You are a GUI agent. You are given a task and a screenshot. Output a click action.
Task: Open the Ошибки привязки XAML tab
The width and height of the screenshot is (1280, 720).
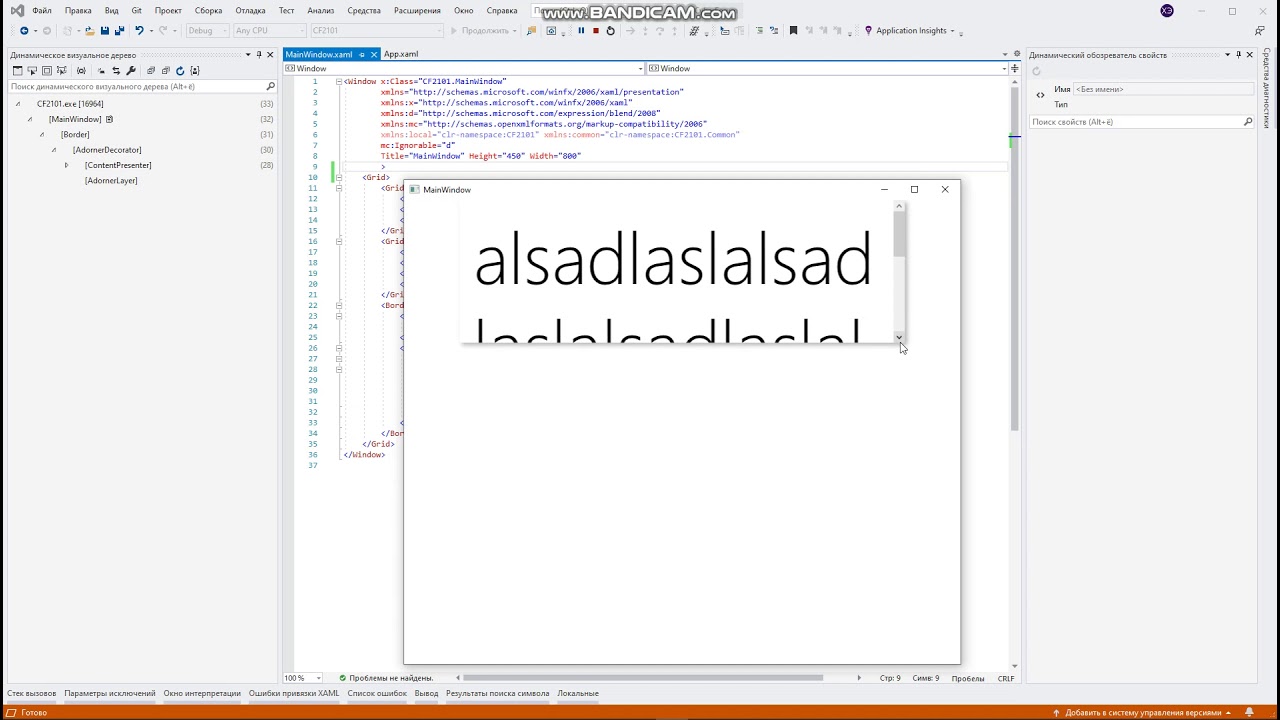click(294, 693)
